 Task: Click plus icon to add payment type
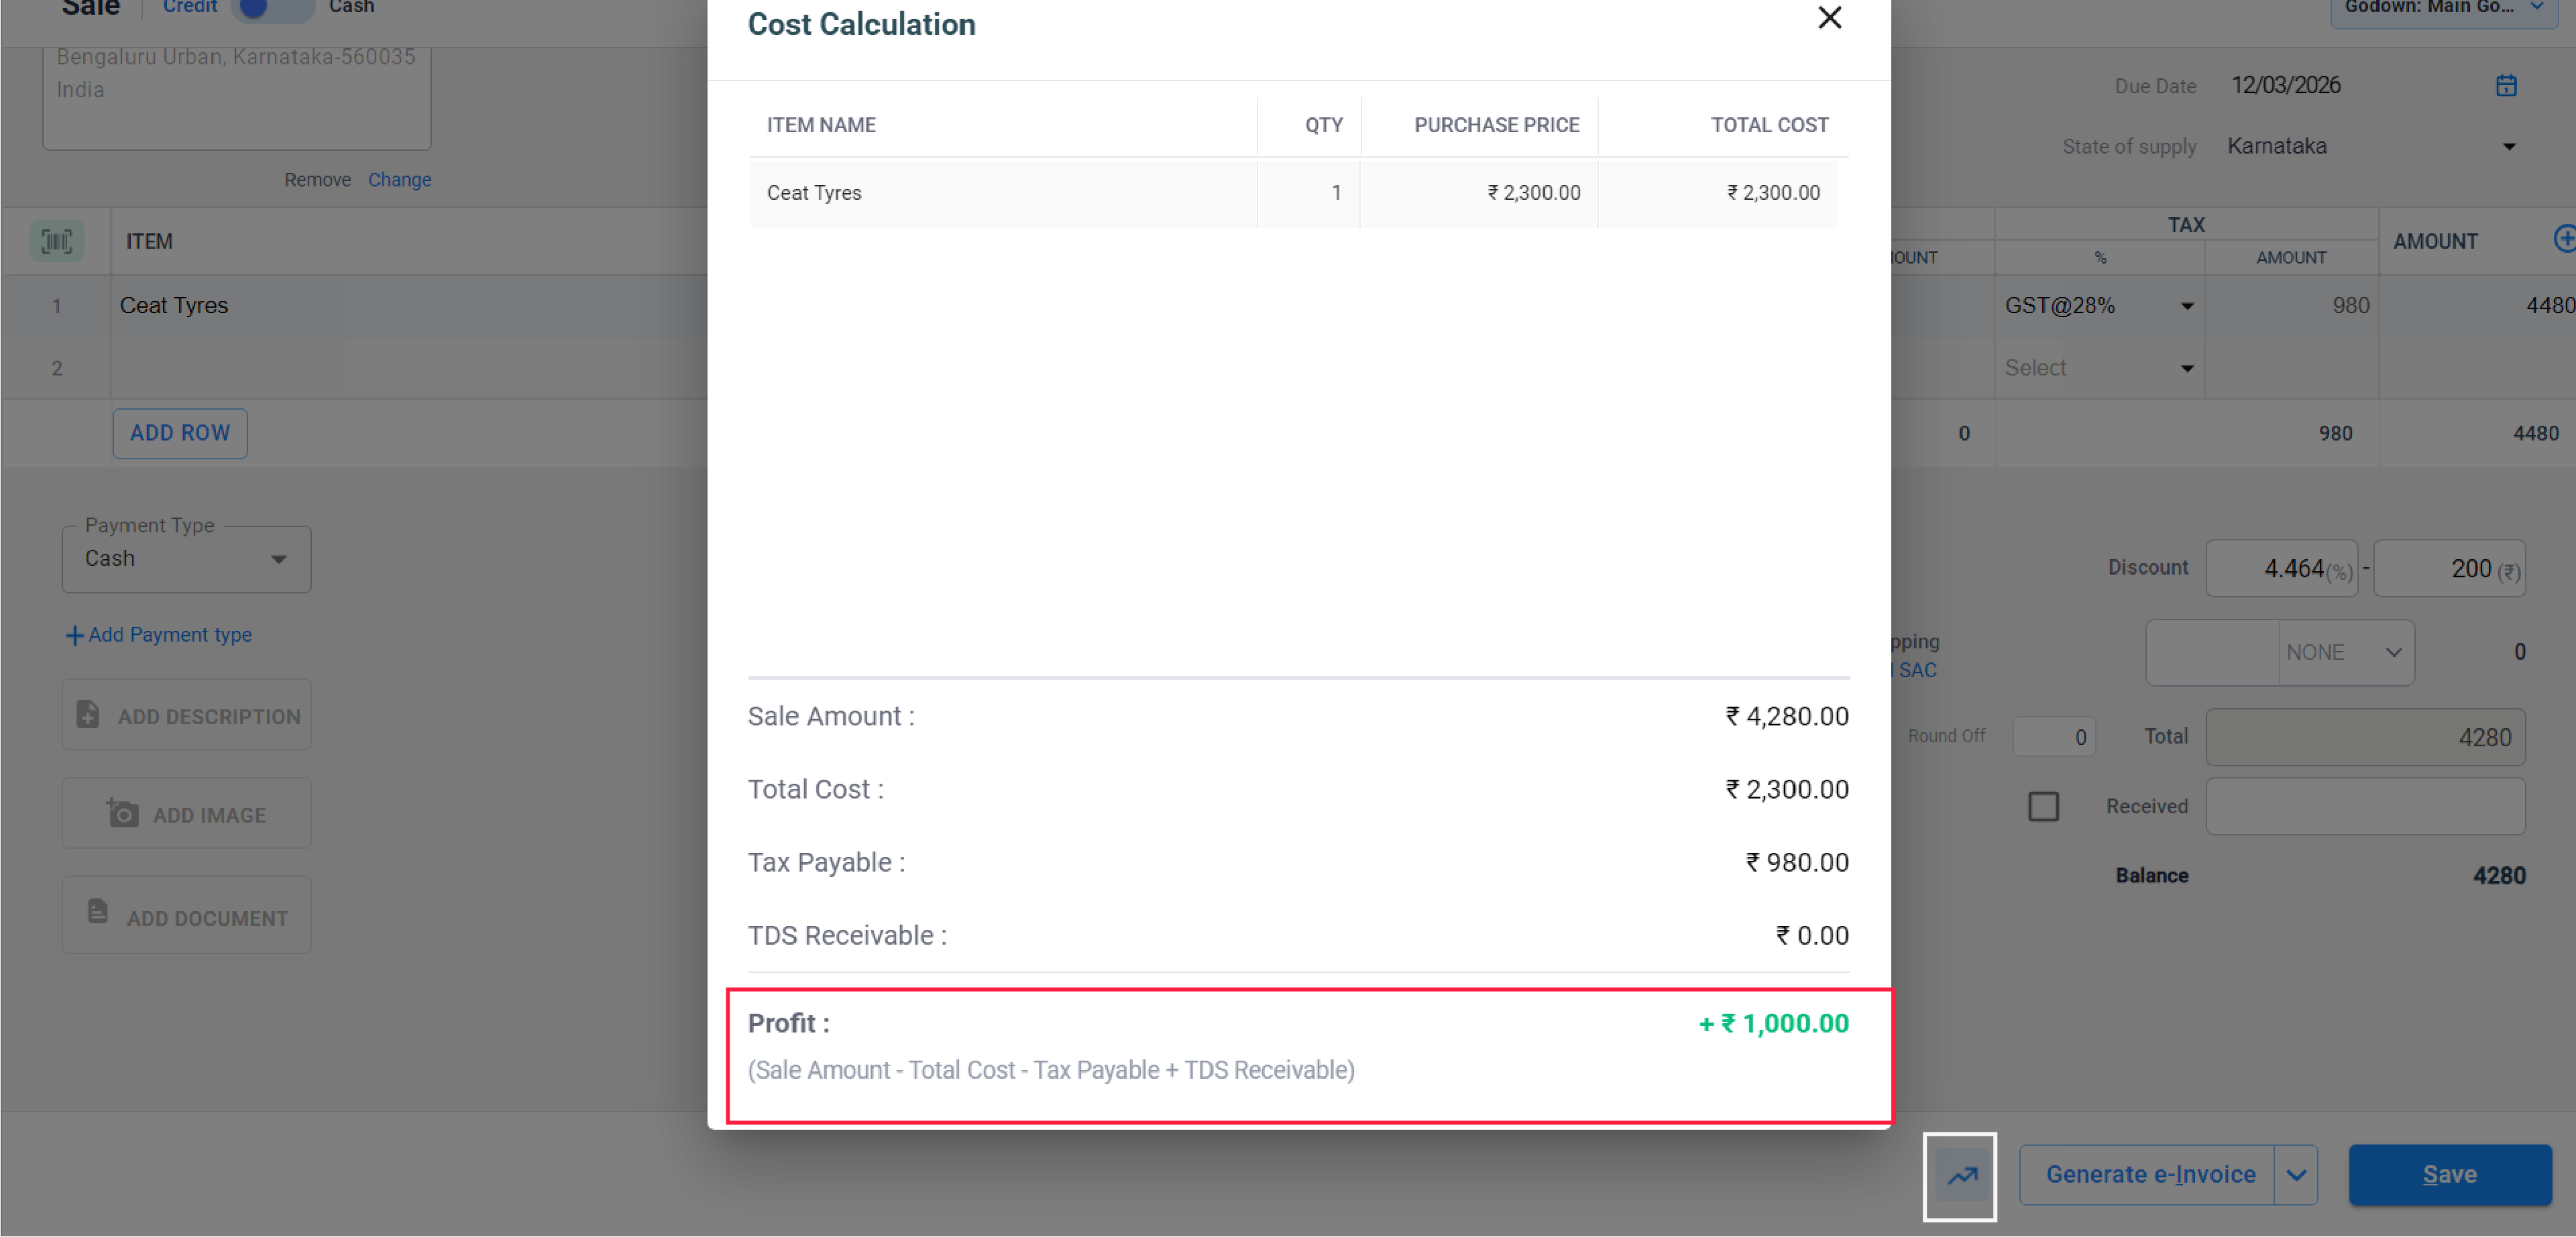coord(74,636)
